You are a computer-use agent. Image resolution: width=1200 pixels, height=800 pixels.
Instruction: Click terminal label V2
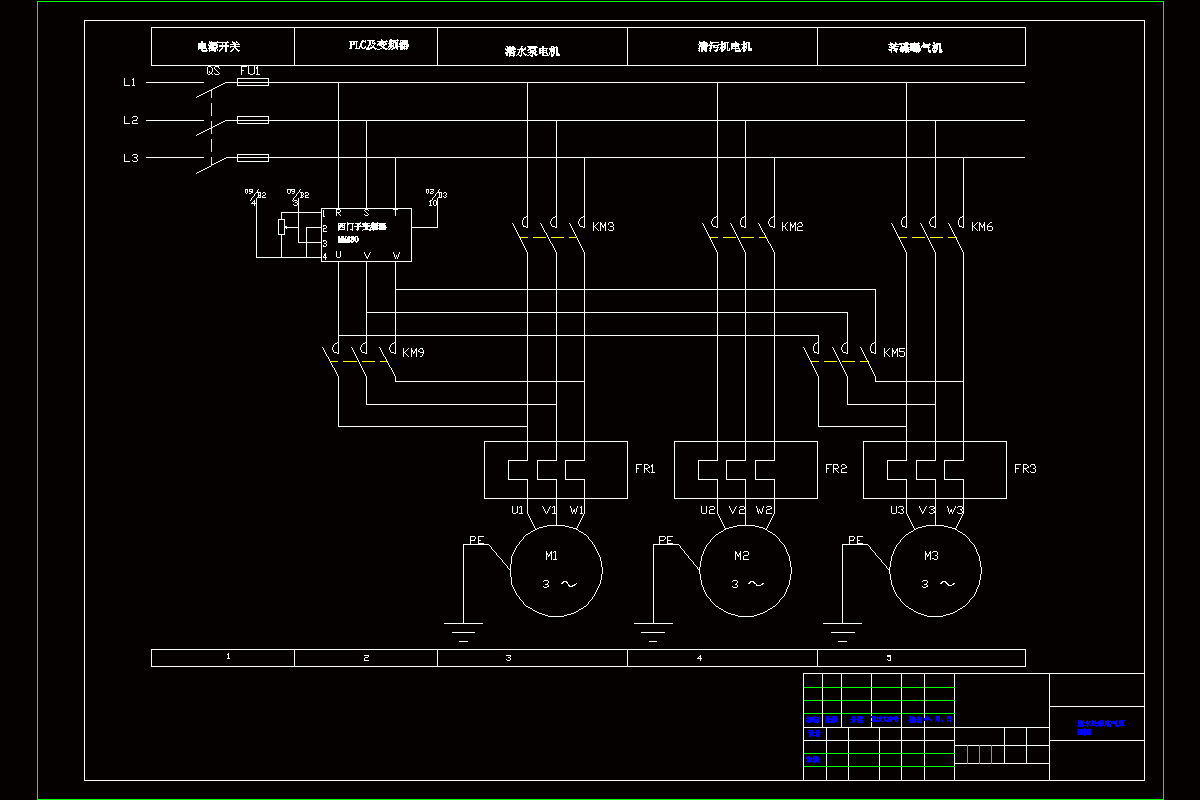pos(737,510)
